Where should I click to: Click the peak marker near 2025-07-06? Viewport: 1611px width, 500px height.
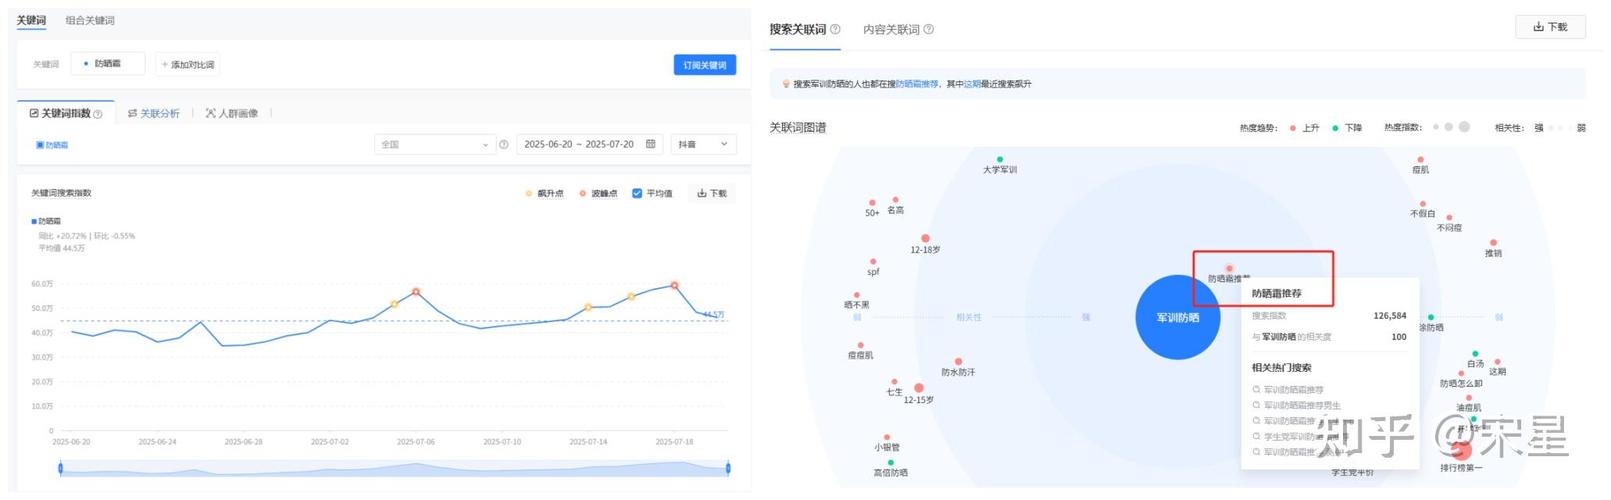[x=416, y=292]
